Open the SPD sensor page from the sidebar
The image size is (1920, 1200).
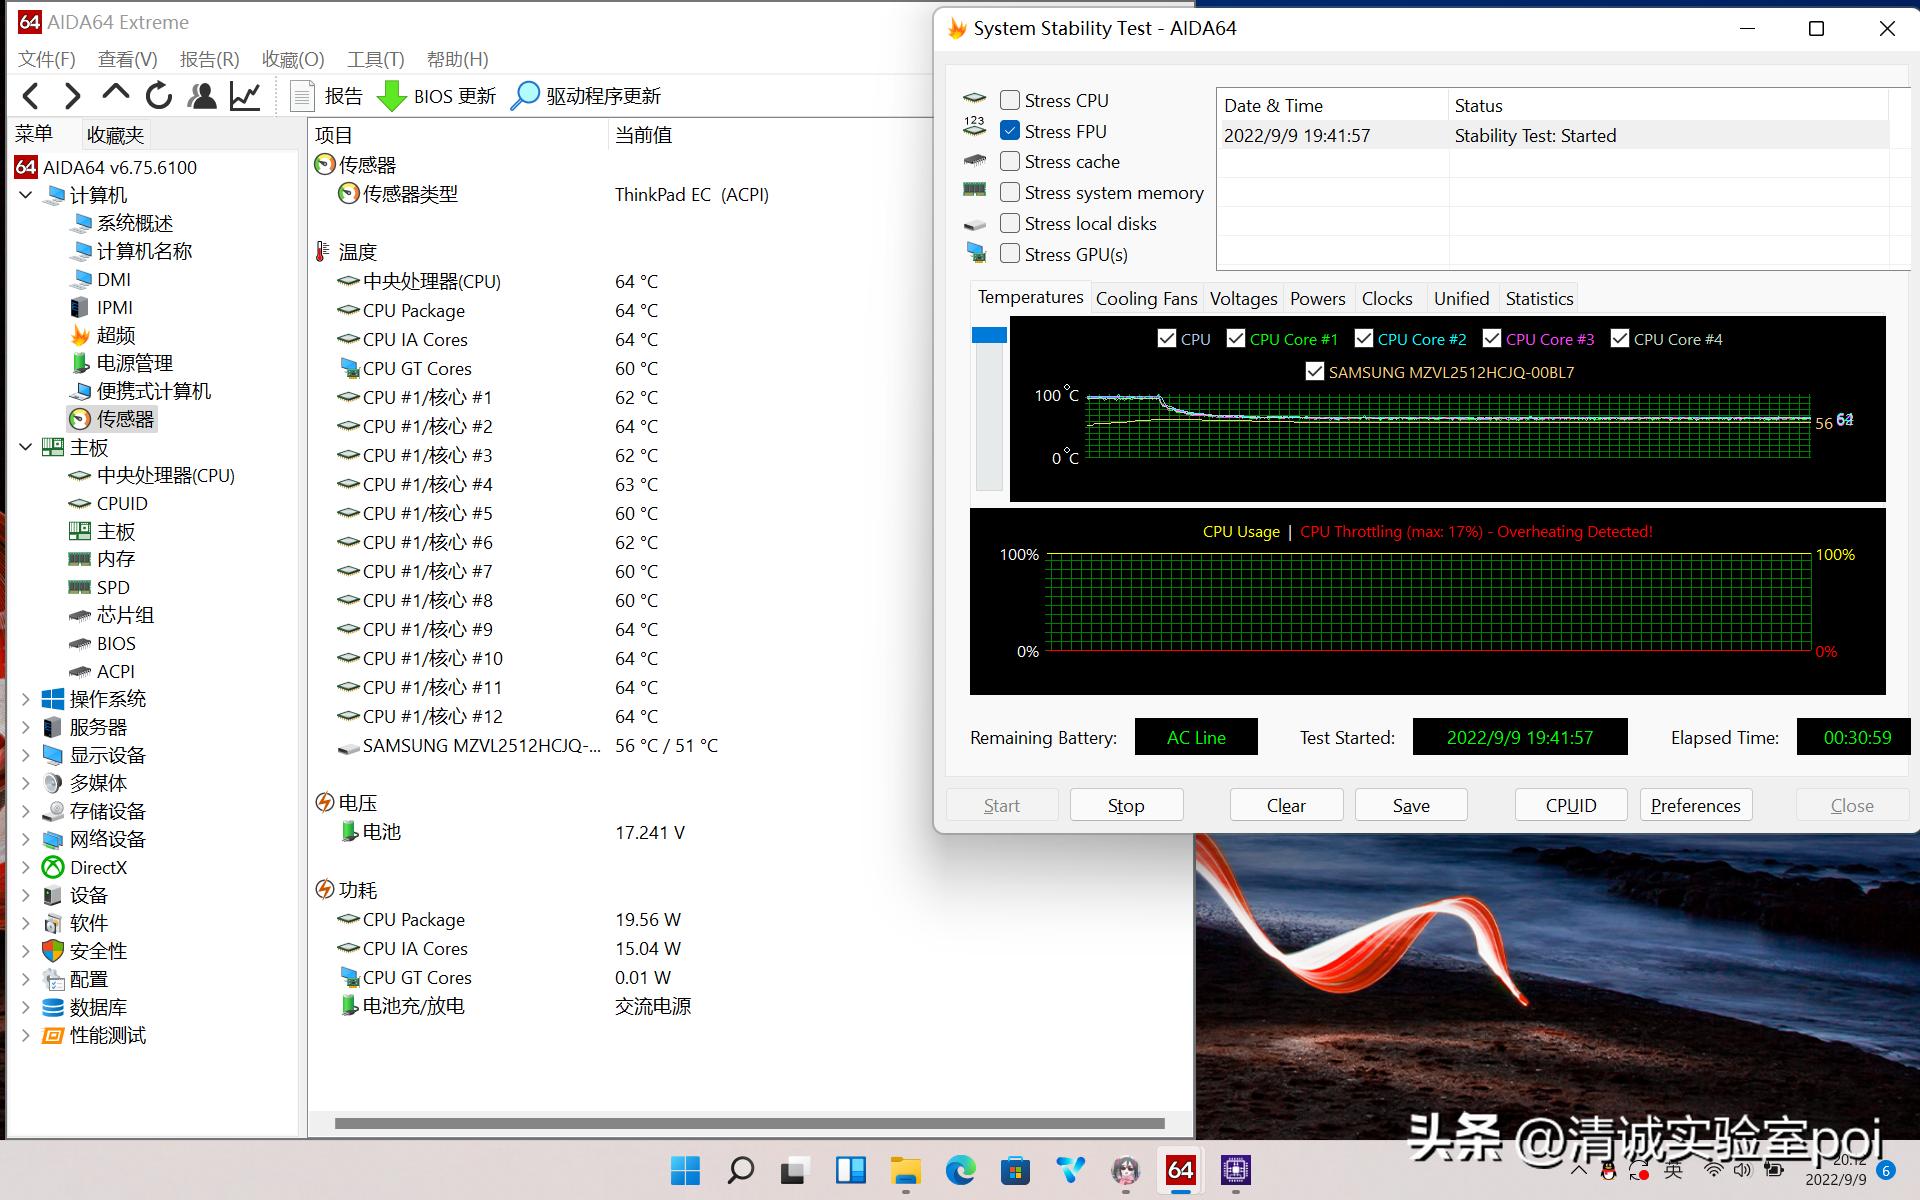click(111, 587)
